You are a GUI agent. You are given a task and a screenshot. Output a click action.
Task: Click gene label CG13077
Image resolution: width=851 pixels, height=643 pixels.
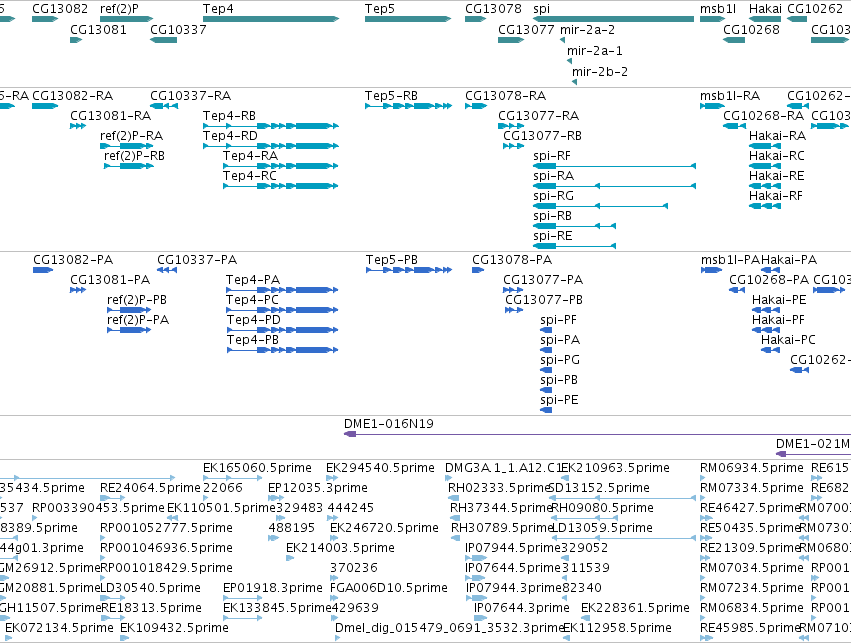click(526, 30)
